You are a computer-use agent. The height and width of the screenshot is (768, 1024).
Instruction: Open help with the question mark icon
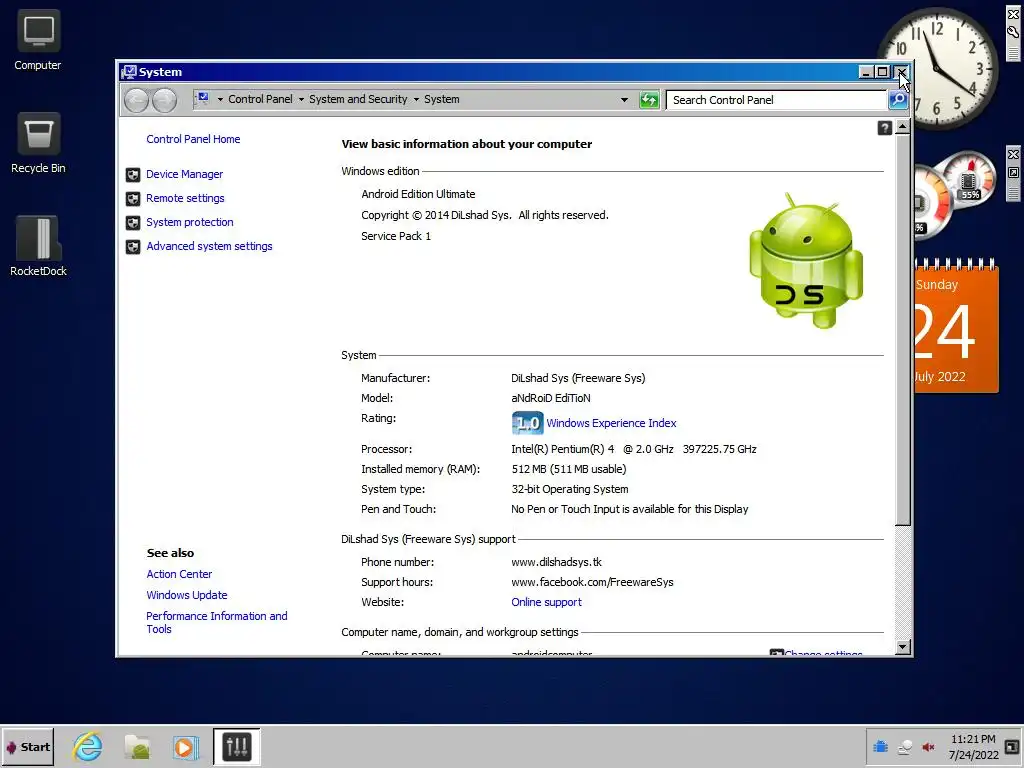[884, 128]
